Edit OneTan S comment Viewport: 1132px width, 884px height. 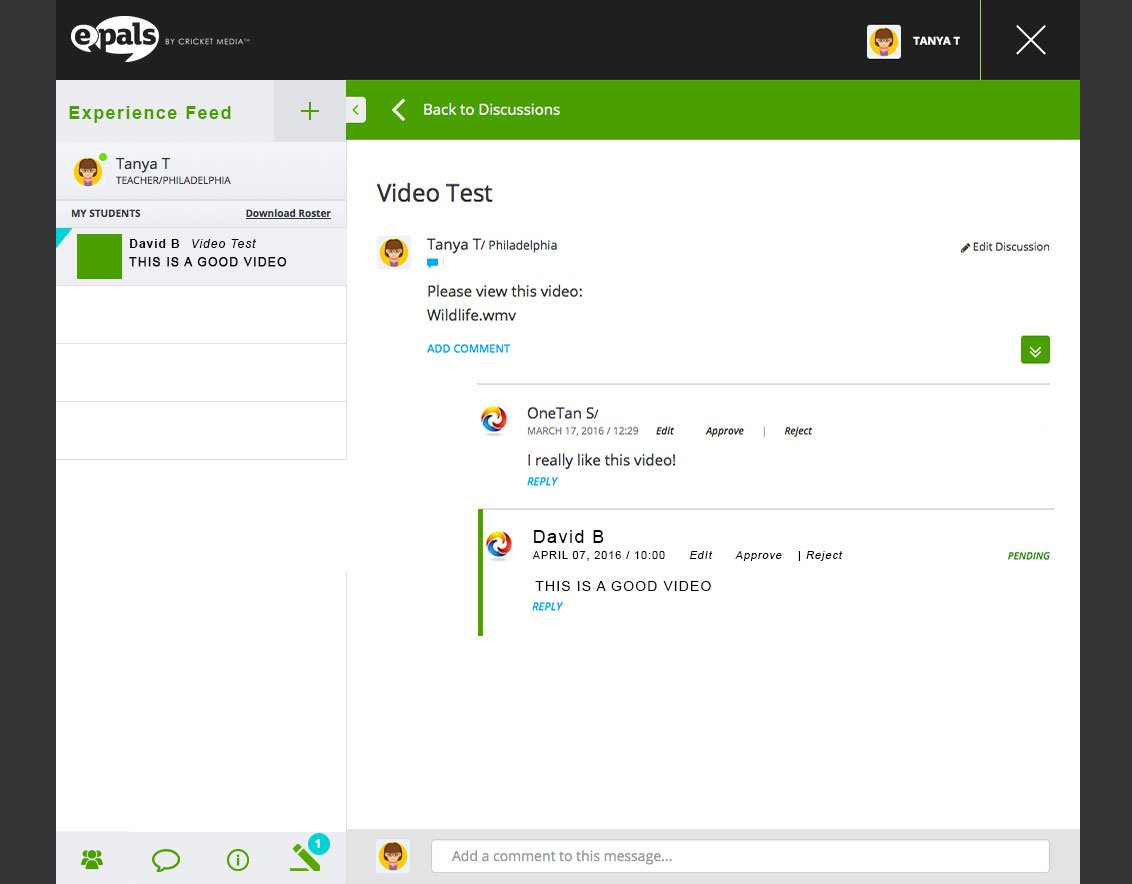(x=665, y=431)
